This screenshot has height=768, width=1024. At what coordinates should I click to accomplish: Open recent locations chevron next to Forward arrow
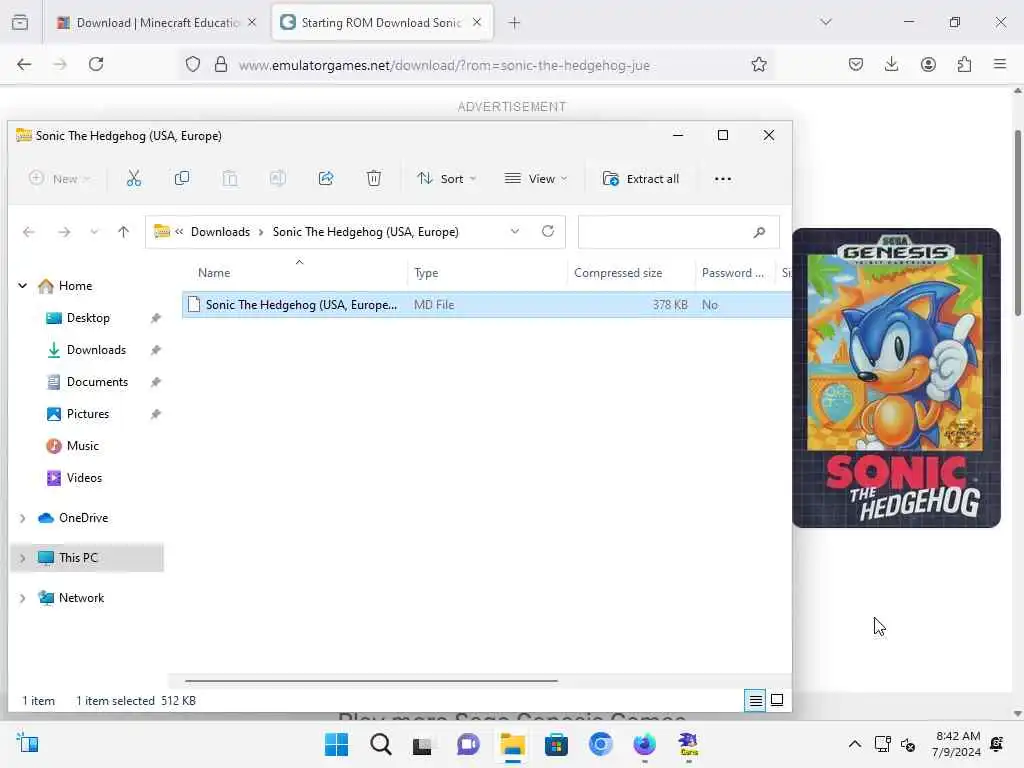94,232
